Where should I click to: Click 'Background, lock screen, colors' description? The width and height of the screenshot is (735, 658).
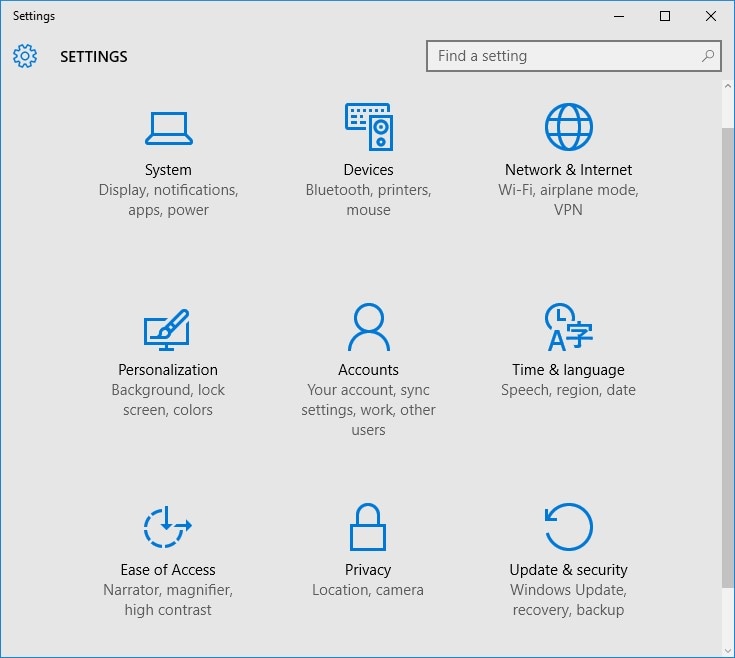tap(168, 400)
